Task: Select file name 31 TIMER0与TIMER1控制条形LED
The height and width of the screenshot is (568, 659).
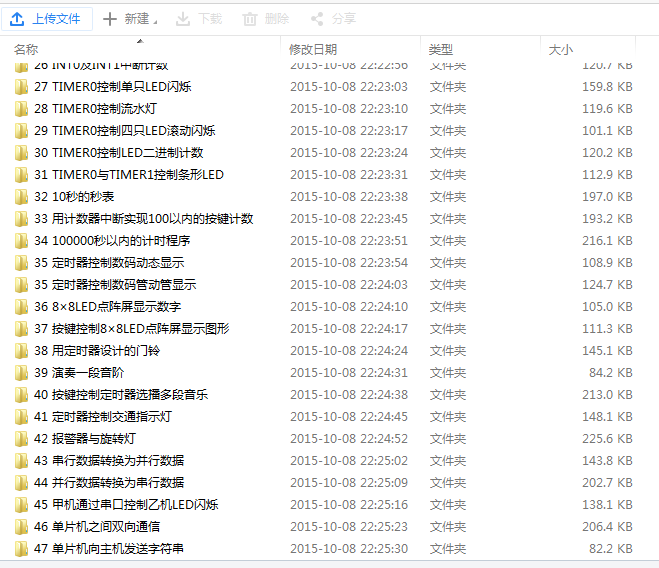Action: point(129,174)
